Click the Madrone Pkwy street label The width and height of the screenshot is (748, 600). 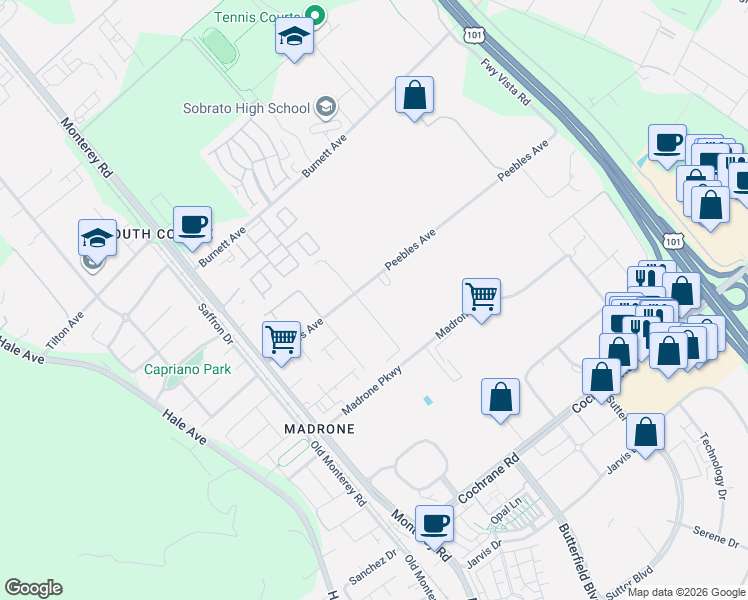coord(372,391)
